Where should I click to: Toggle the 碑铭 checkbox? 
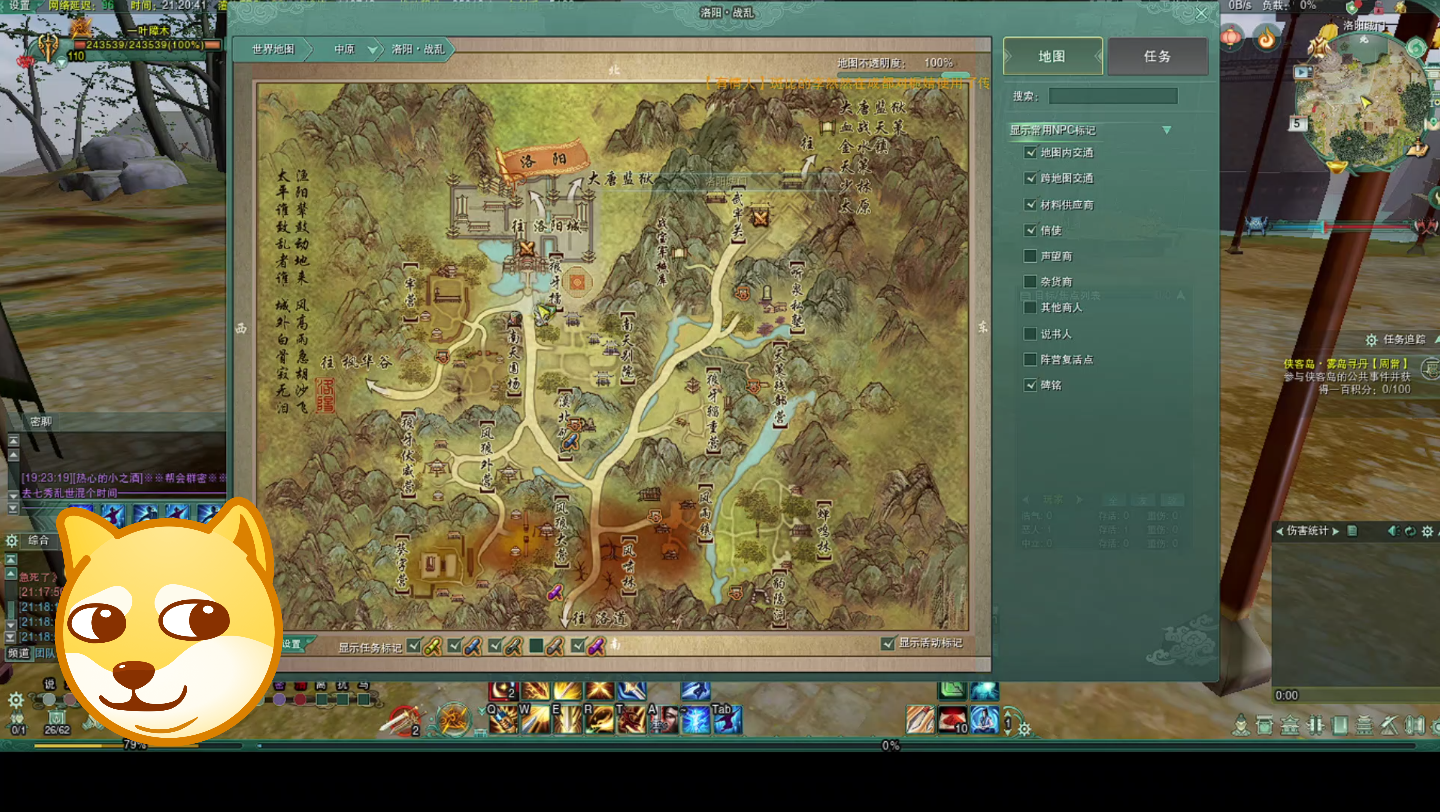pyautogui.click(x=1031, y=385)
